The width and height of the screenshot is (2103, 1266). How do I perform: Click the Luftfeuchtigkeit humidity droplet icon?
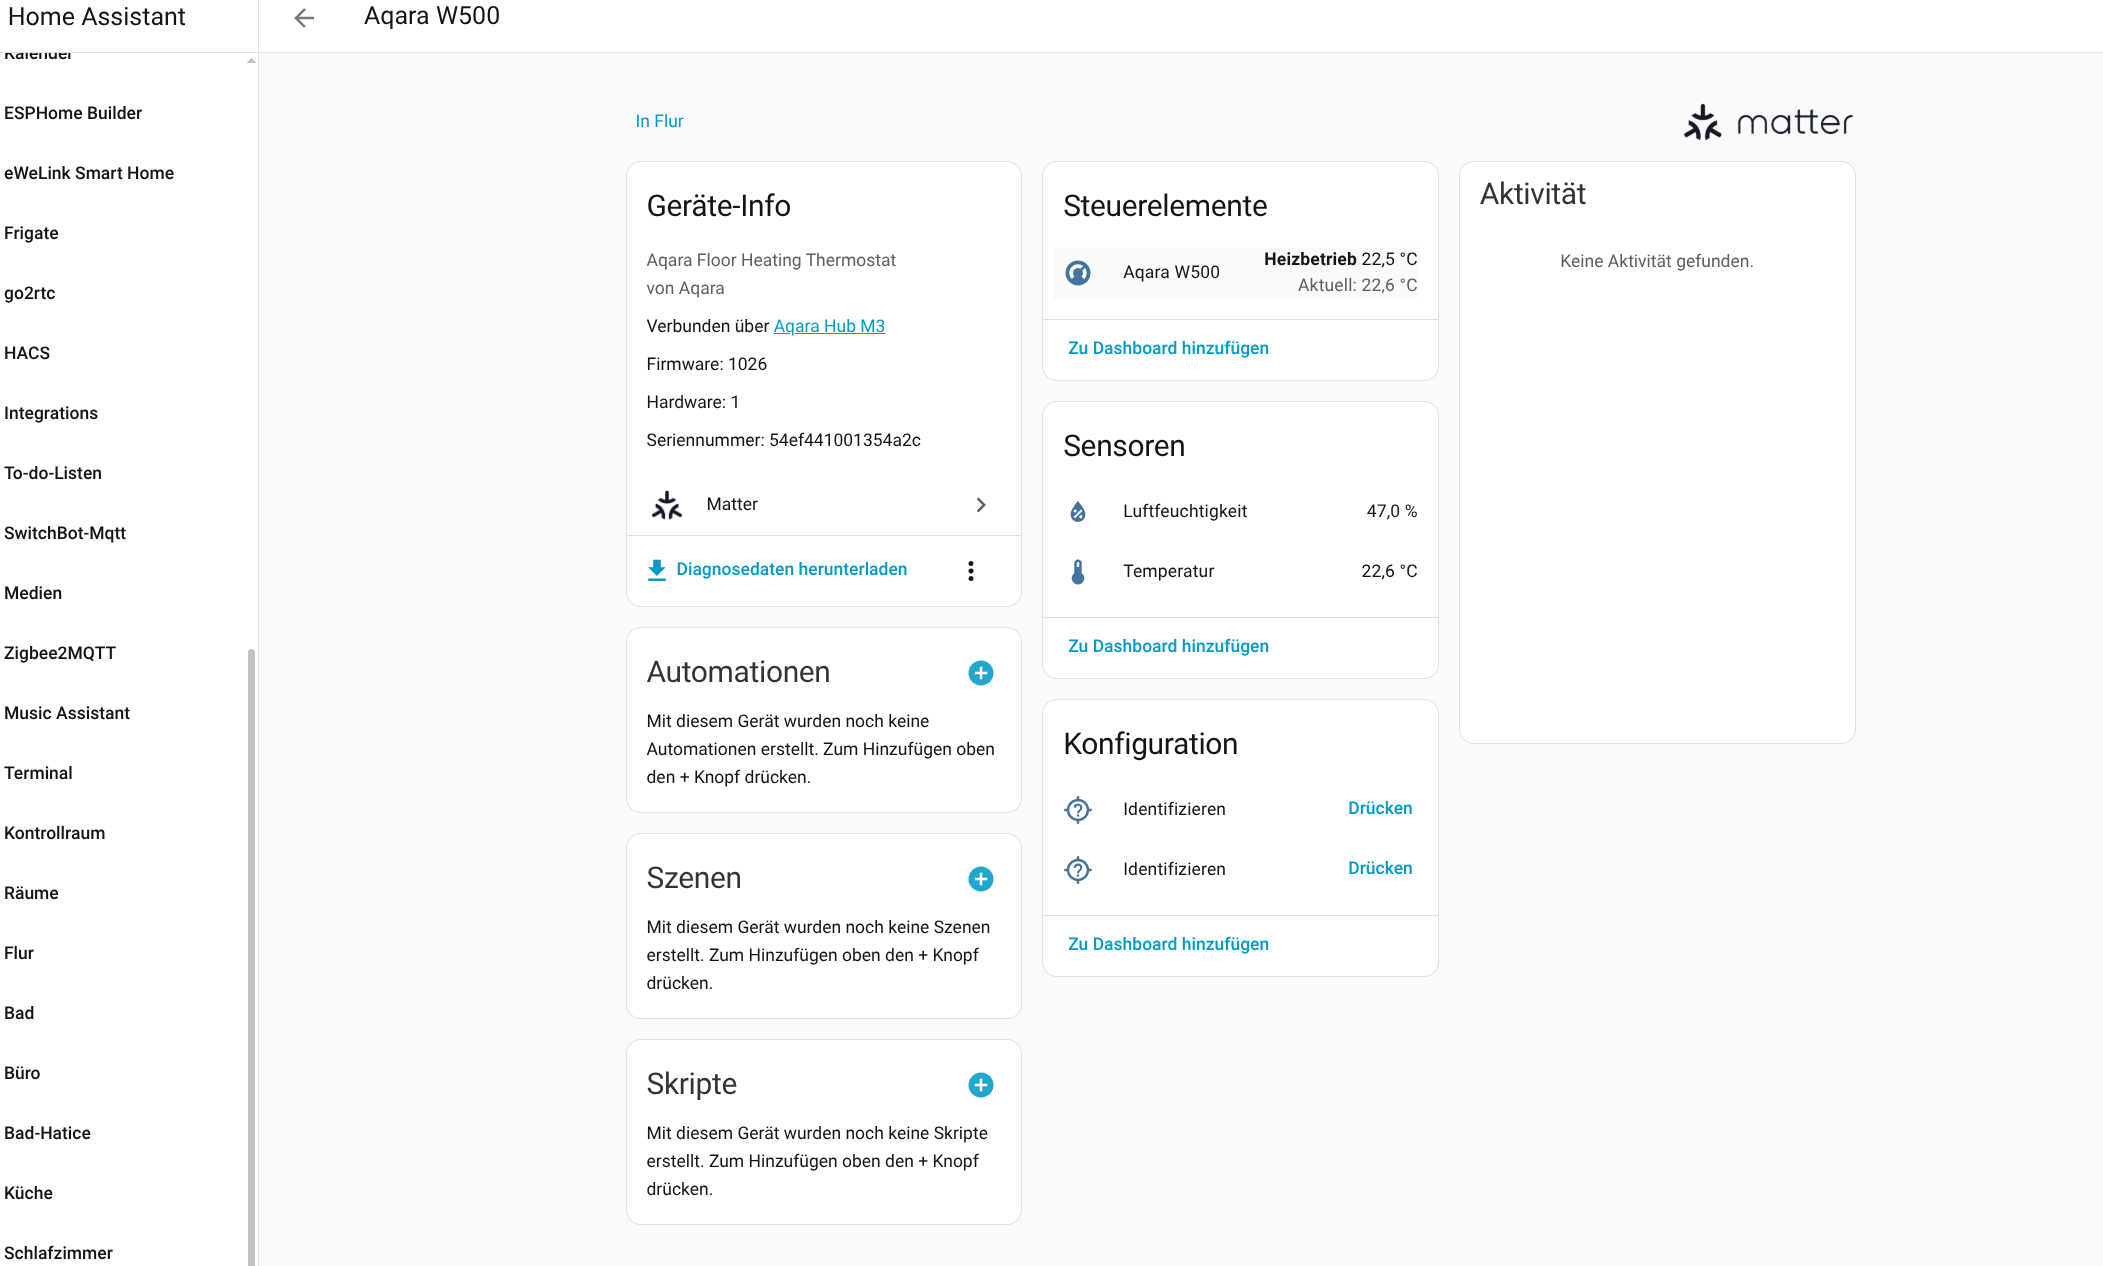[1078, 512]
